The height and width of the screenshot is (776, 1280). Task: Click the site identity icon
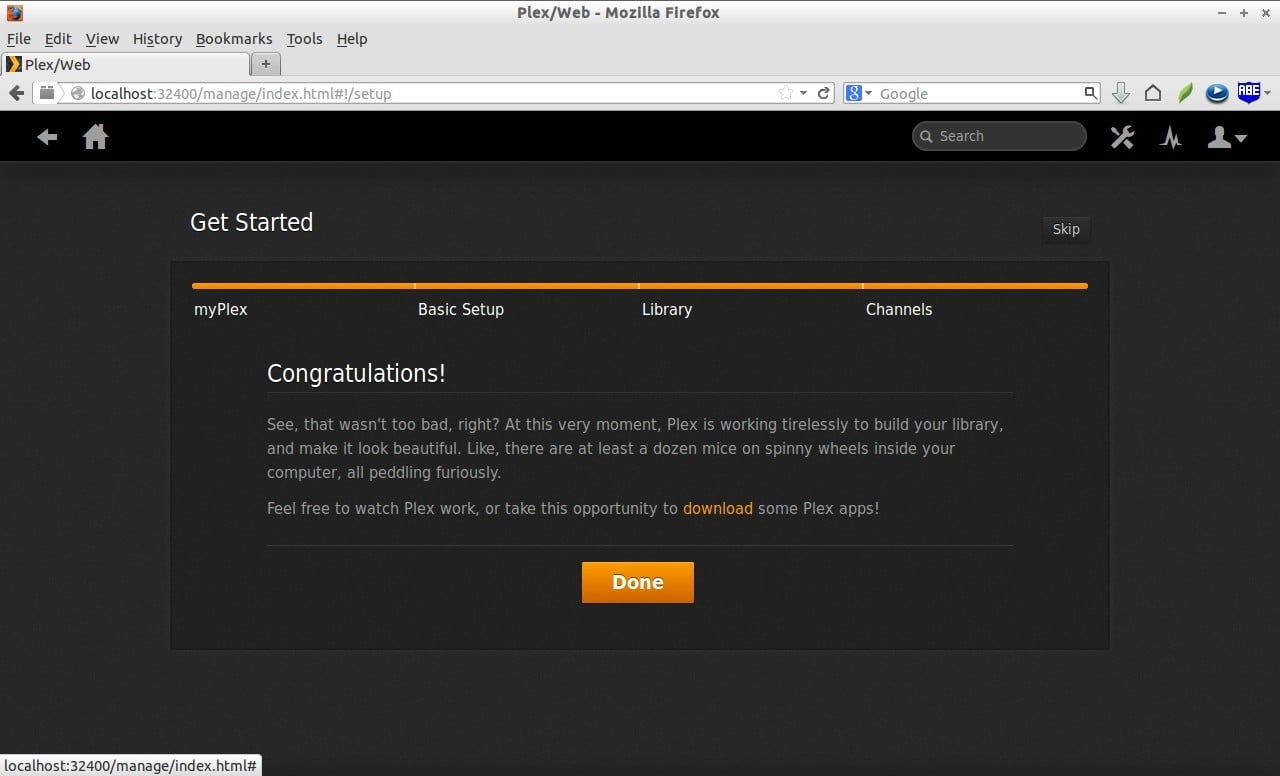tap(78, 93)
